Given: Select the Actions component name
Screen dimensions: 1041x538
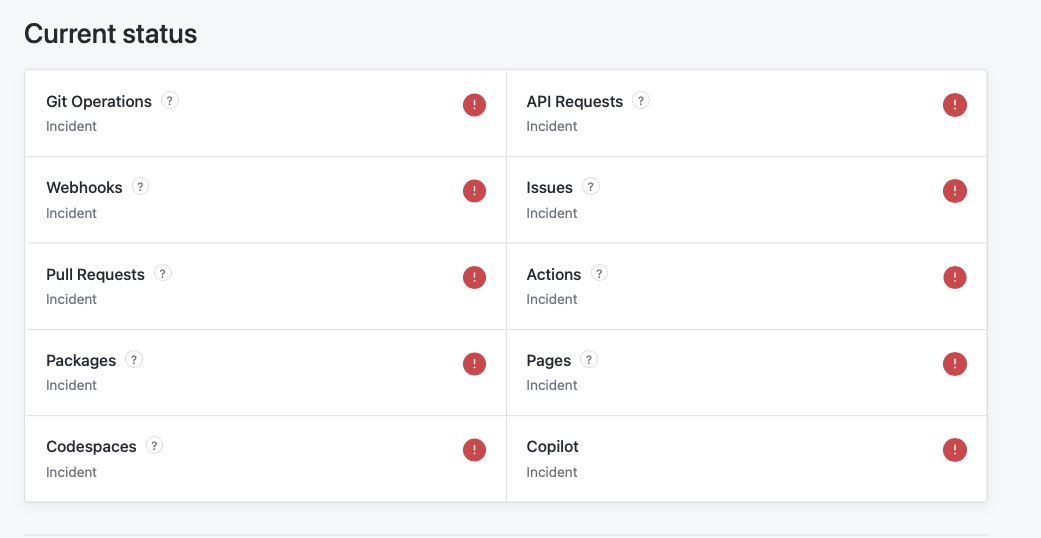Looking at the screenshot, I should click(554, 274).
